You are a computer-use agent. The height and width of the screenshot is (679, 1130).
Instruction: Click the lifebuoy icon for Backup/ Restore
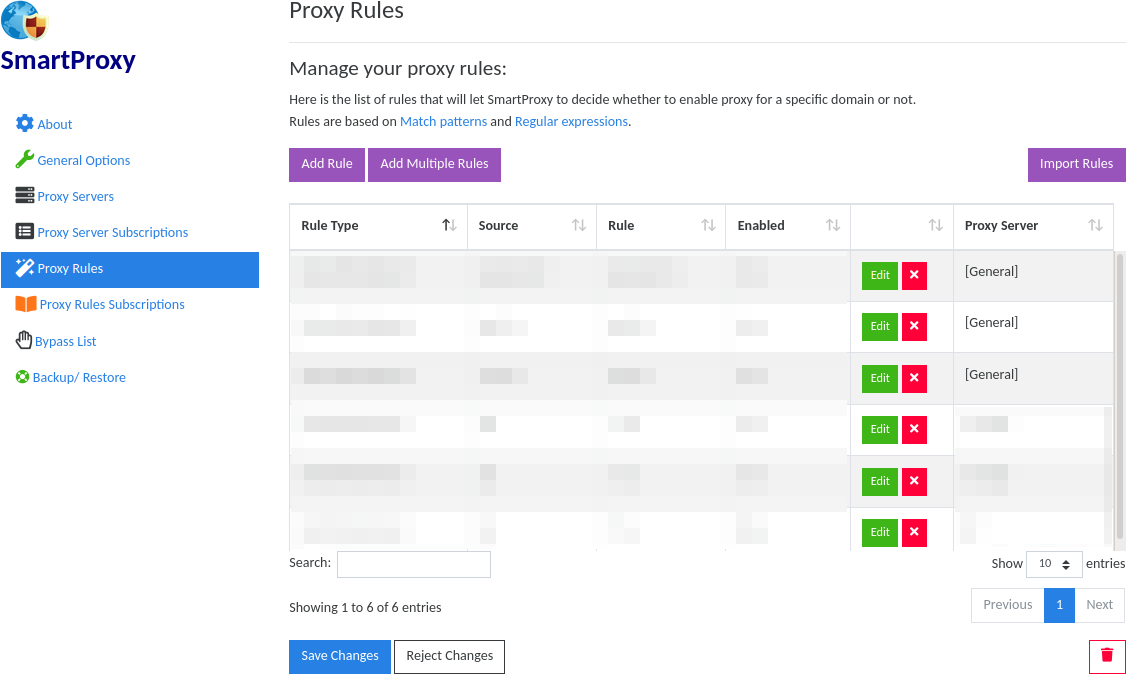(23, 377)
